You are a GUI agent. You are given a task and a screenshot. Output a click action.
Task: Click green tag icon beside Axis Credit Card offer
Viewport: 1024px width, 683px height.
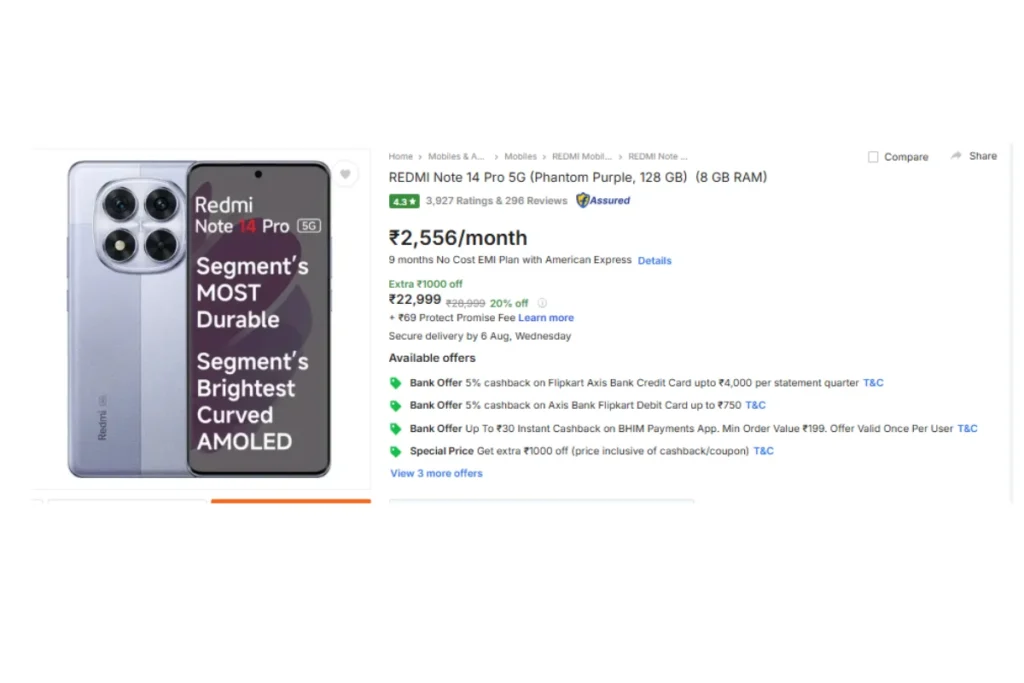pyautogui.click(x=395, y=383)
